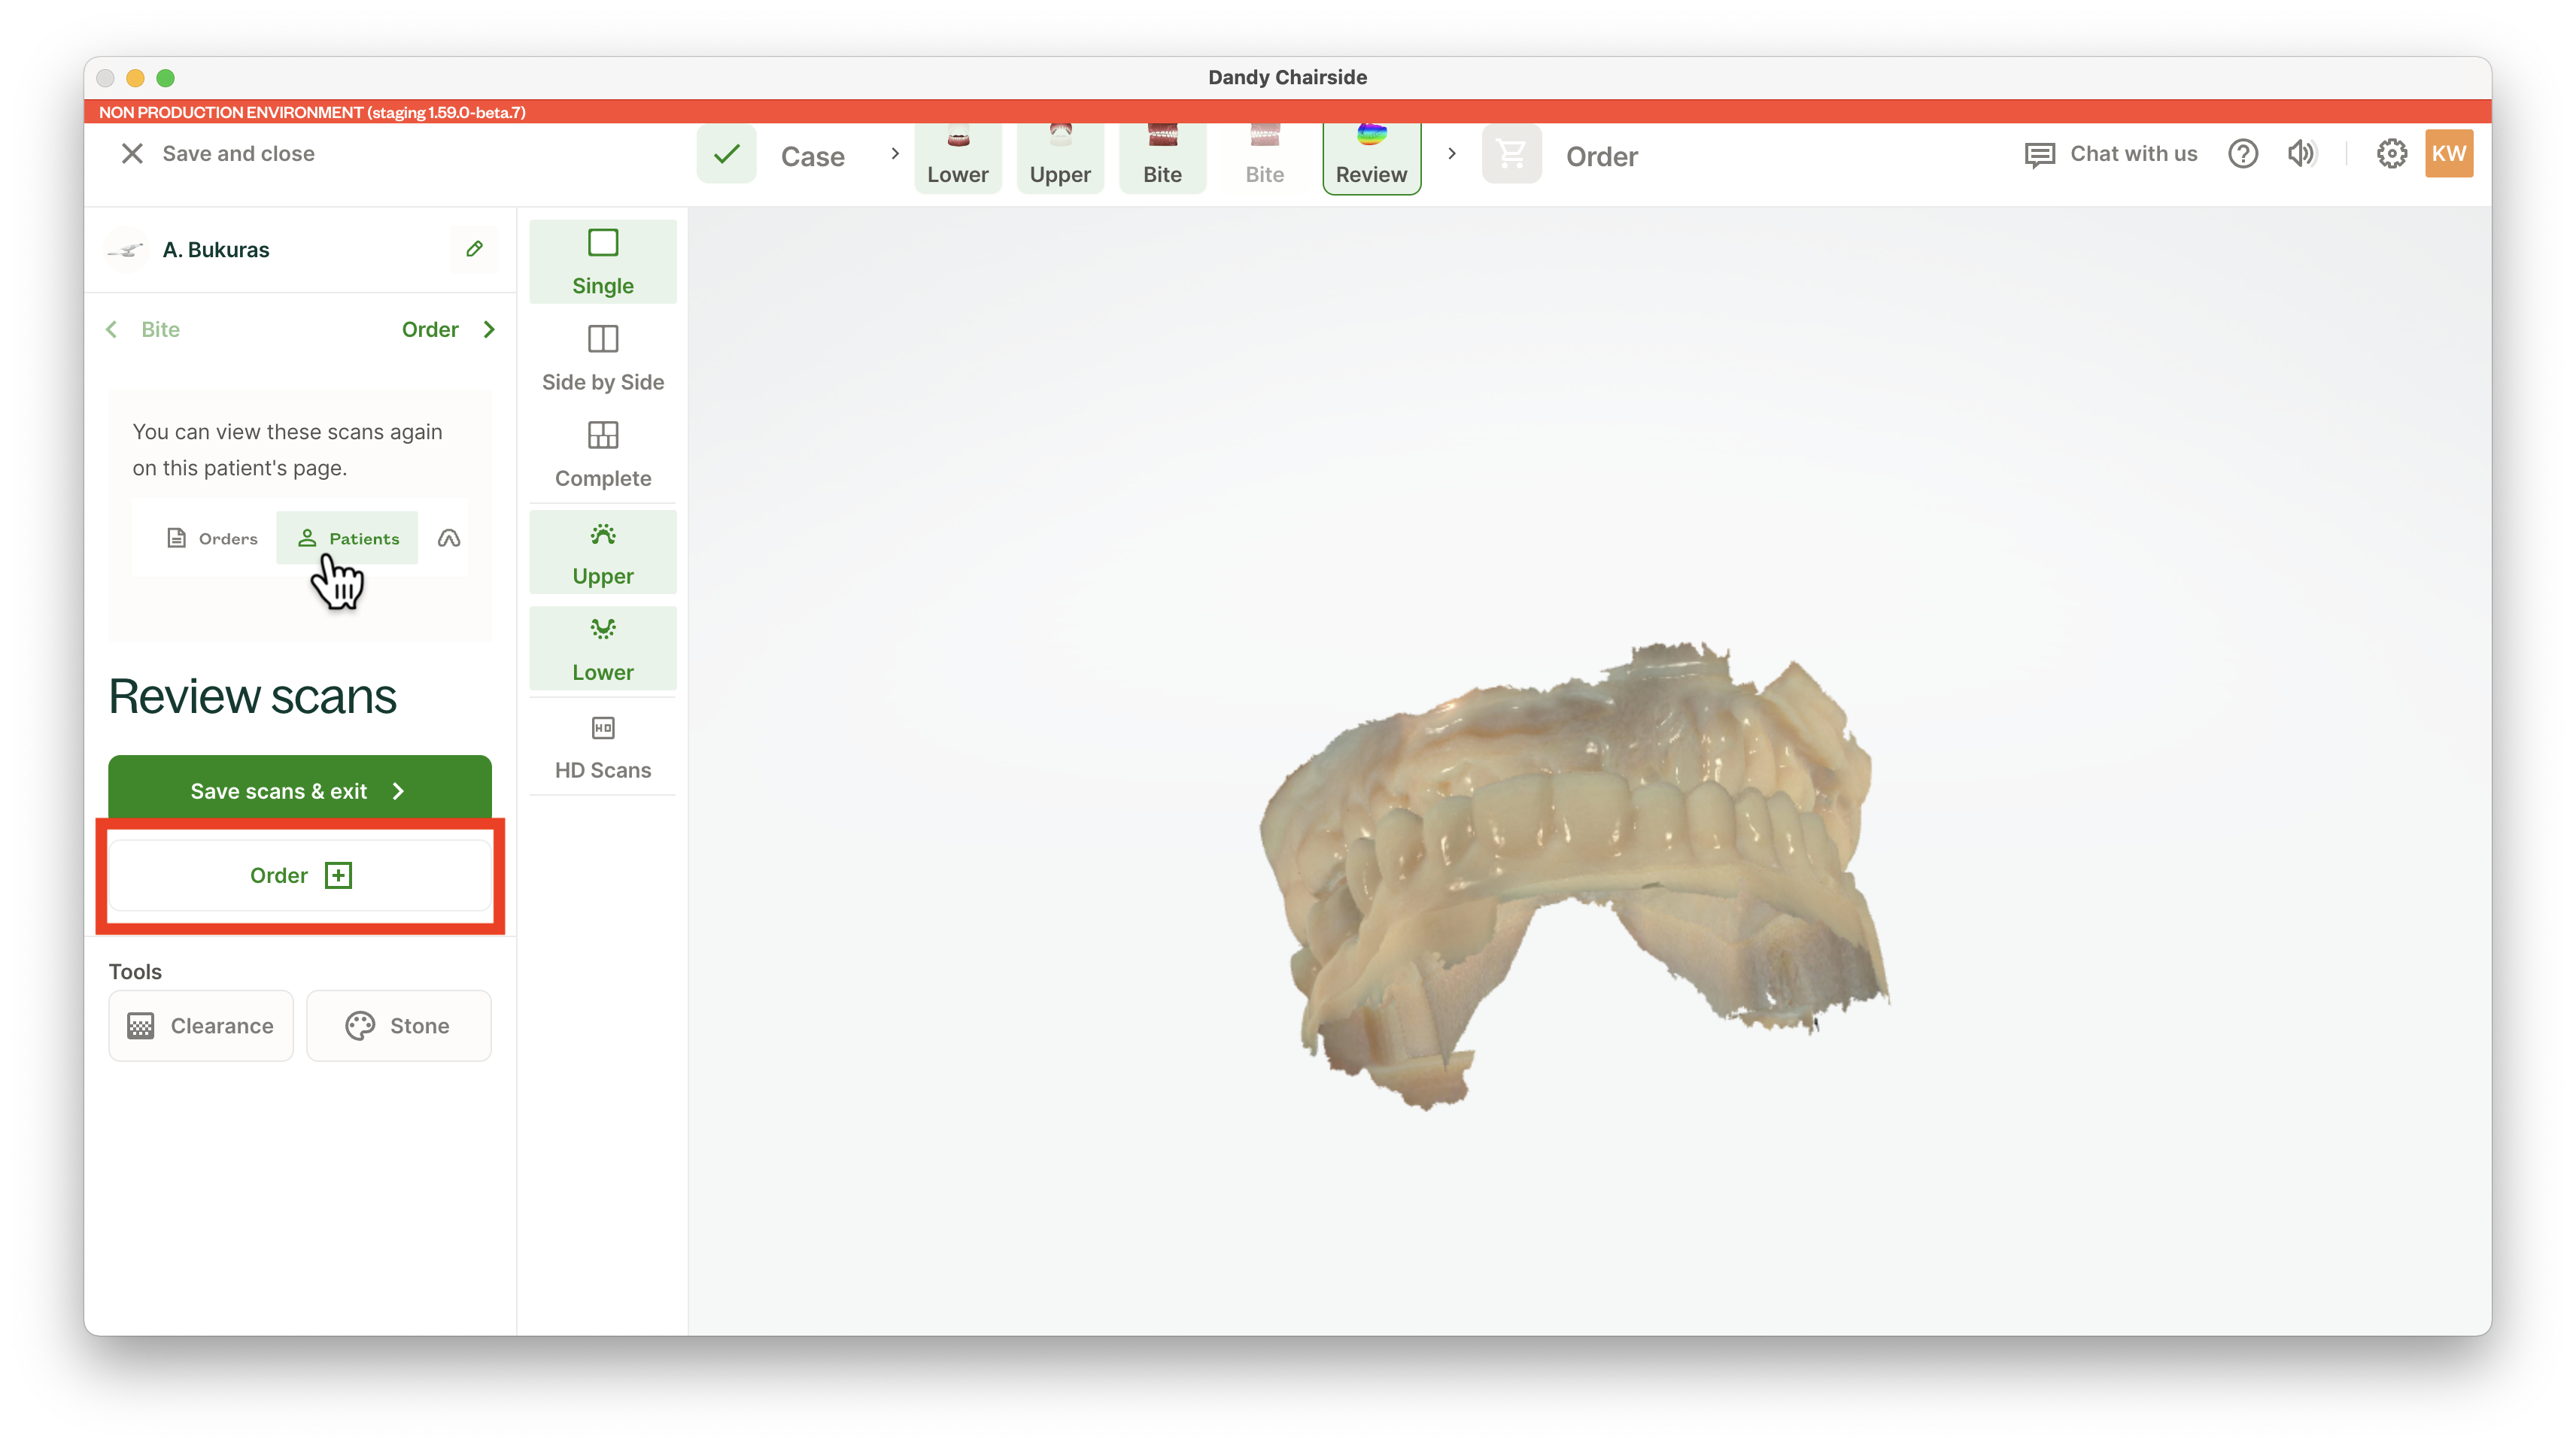Enable the Clearance tool

point(201,1026)
